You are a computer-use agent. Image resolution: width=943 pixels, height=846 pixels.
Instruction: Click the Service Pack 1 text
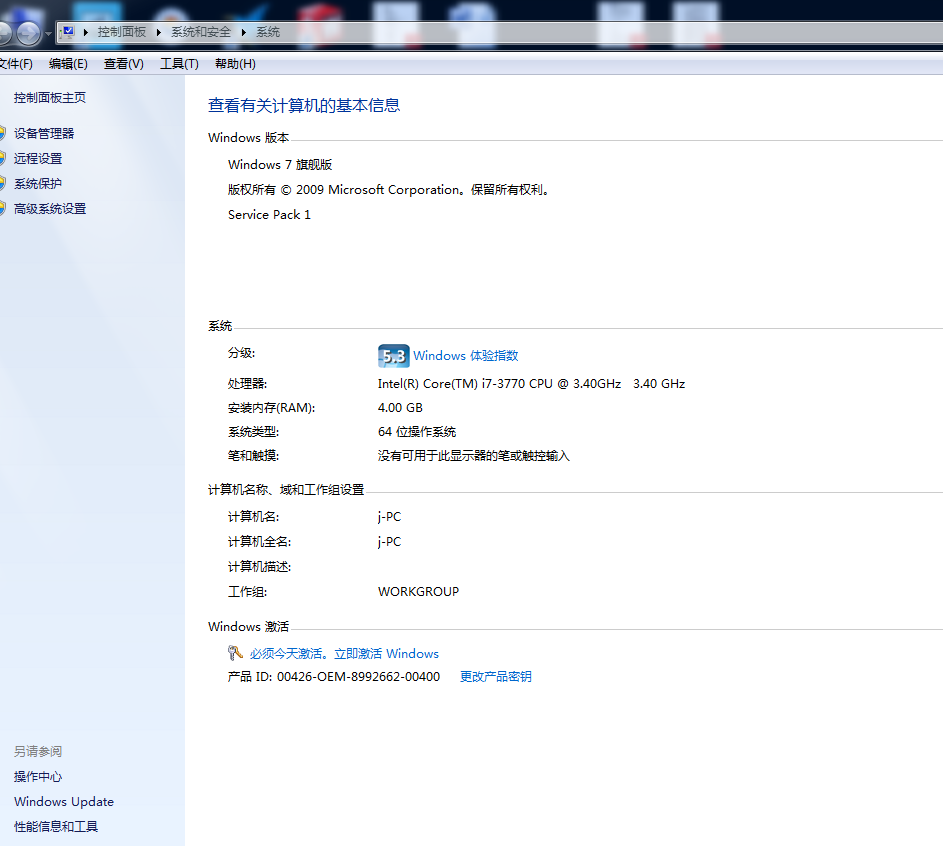269,215
